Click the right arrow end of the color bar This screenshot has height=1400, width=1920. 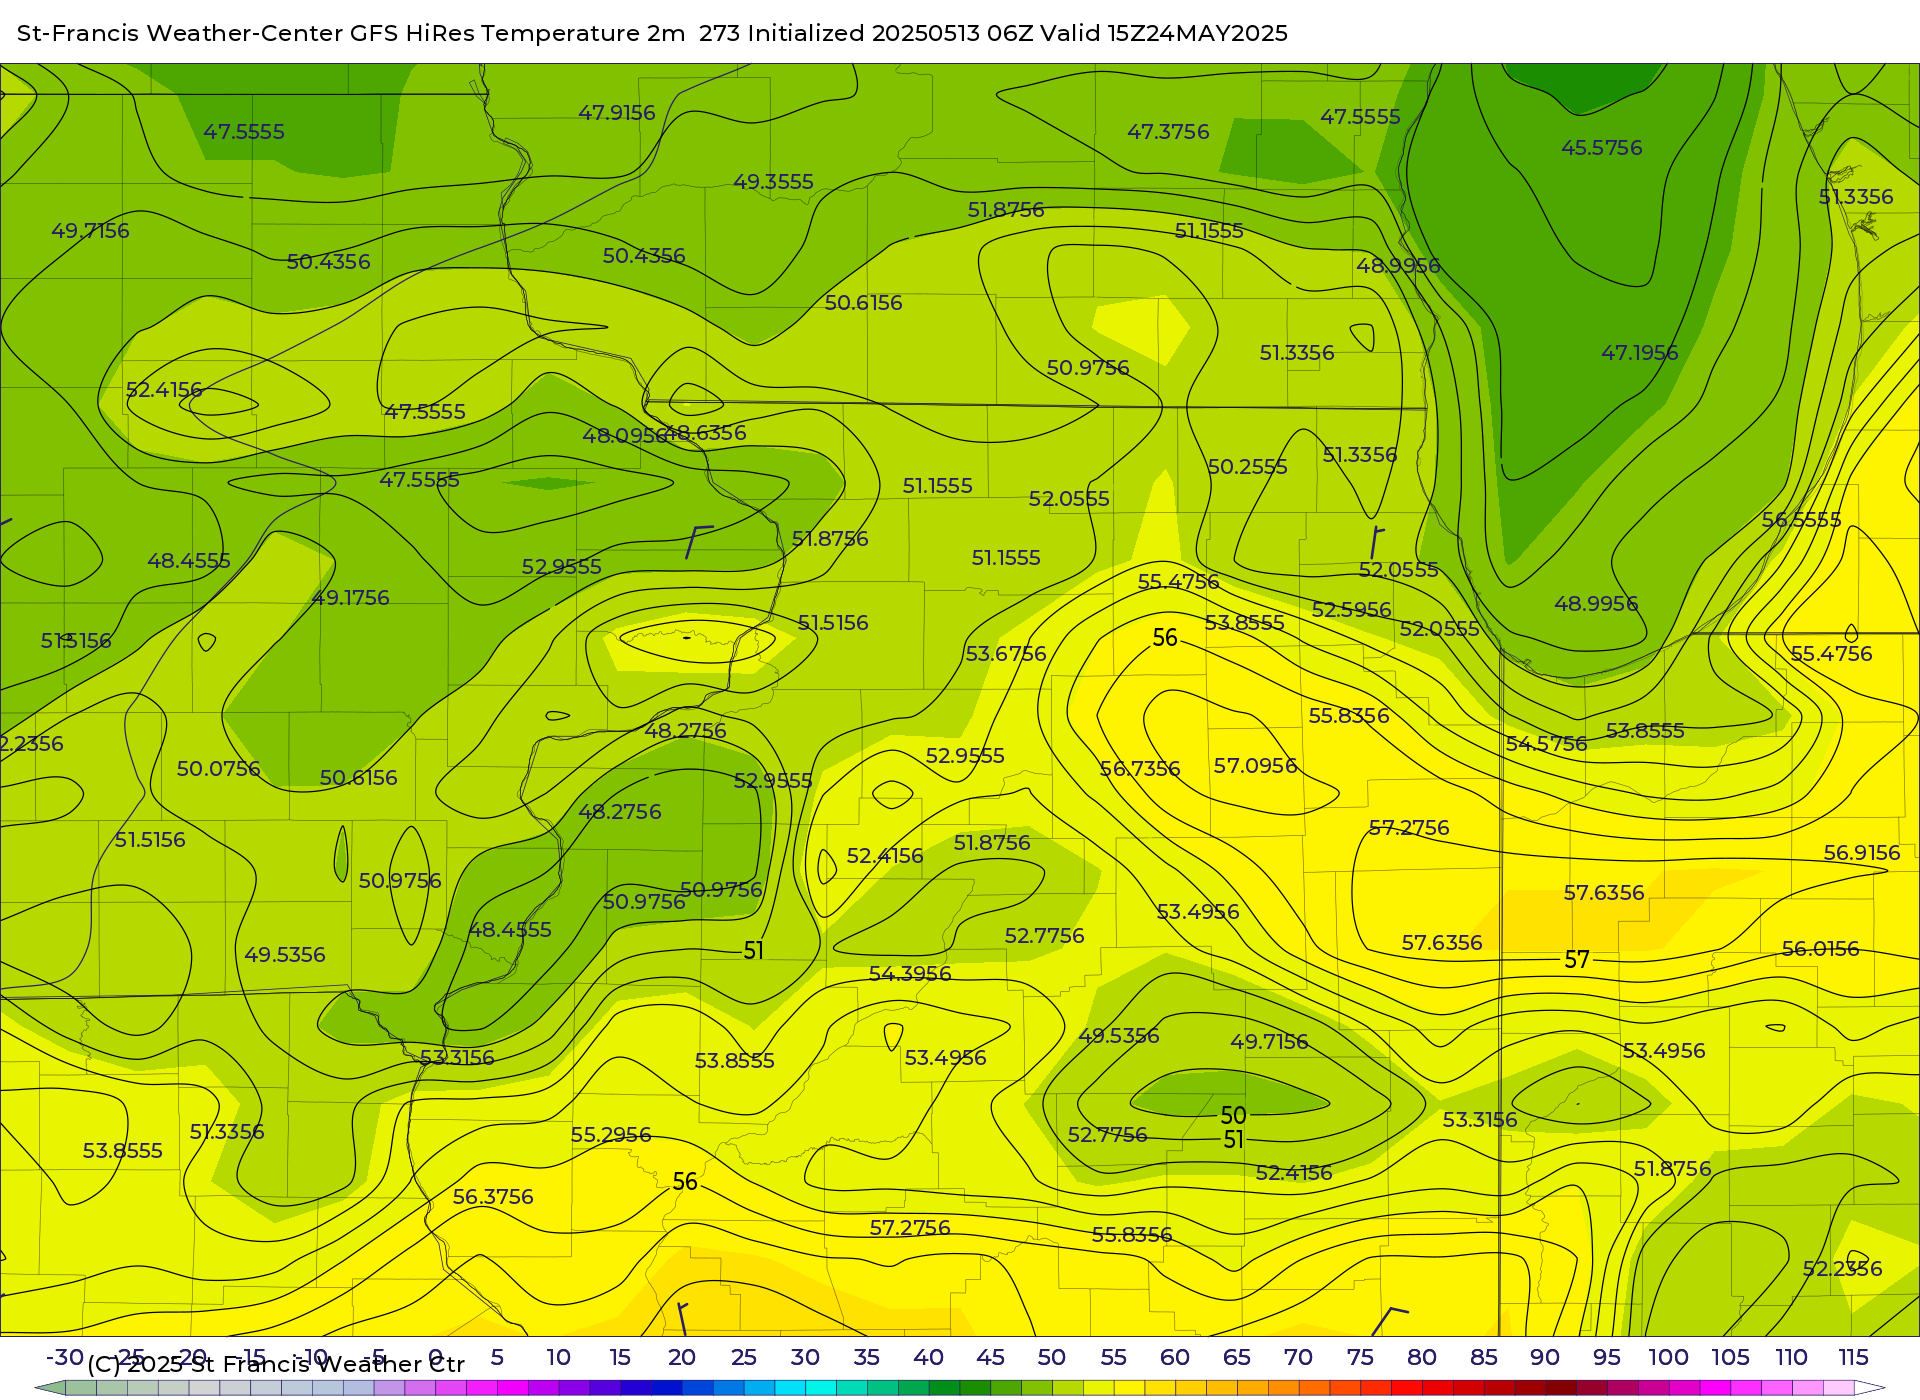pyautogui.click(x=1870, y=1388)
